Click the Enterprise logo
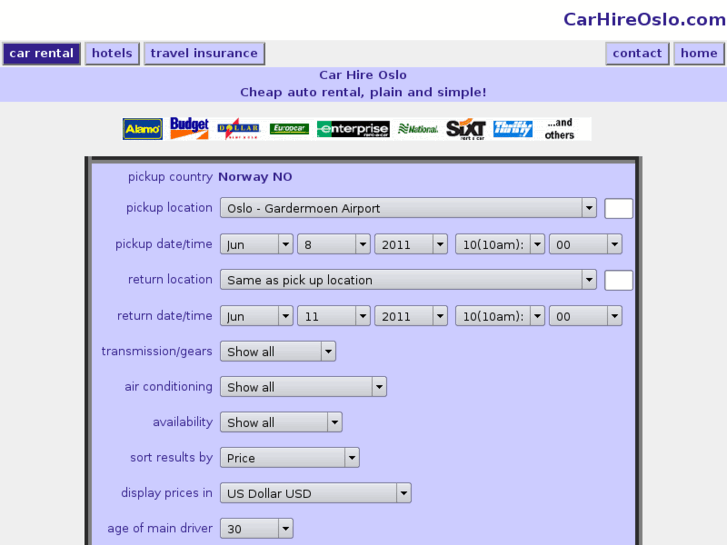727x545 pixels. click(353, 129)
